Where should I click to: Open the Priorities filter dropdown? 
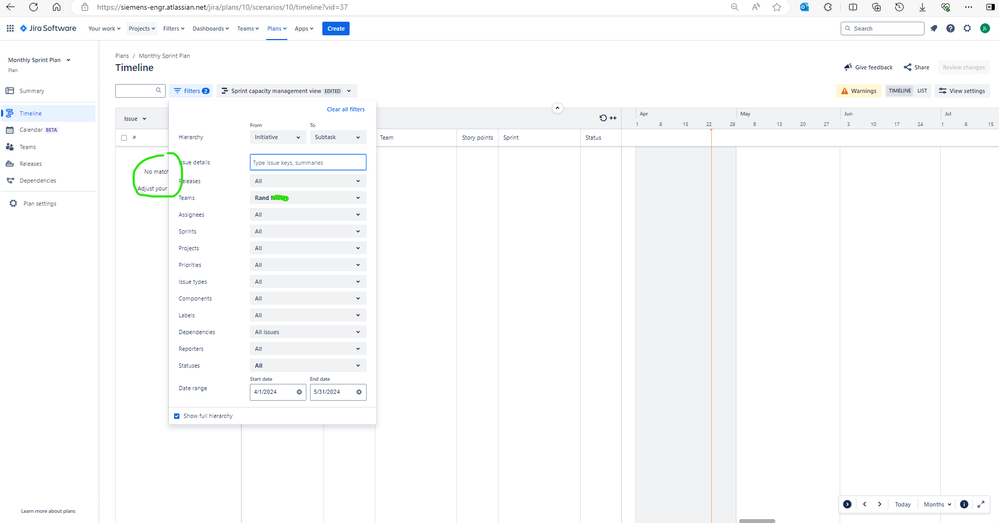[308, 264]
